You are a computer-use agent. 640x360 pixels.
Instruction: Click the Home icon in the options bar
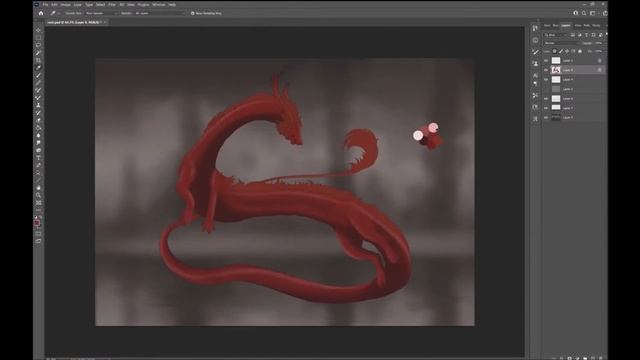click(x=41, y=13)
